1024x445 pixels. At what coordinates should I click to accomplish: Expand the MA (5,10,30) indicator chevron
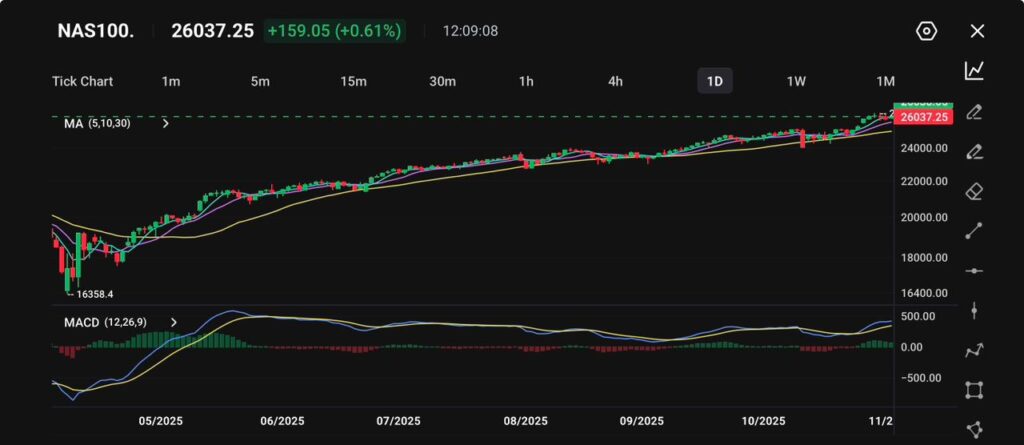coord(165,124)
